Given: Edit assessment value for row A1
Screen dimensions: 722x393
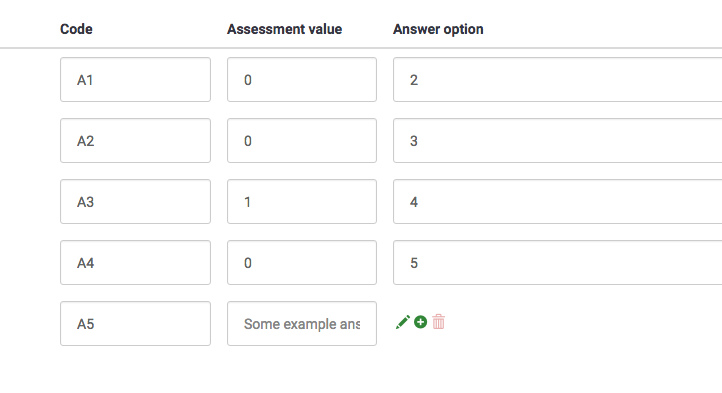Looking at the screenshot, I should [x=302, y=80].
